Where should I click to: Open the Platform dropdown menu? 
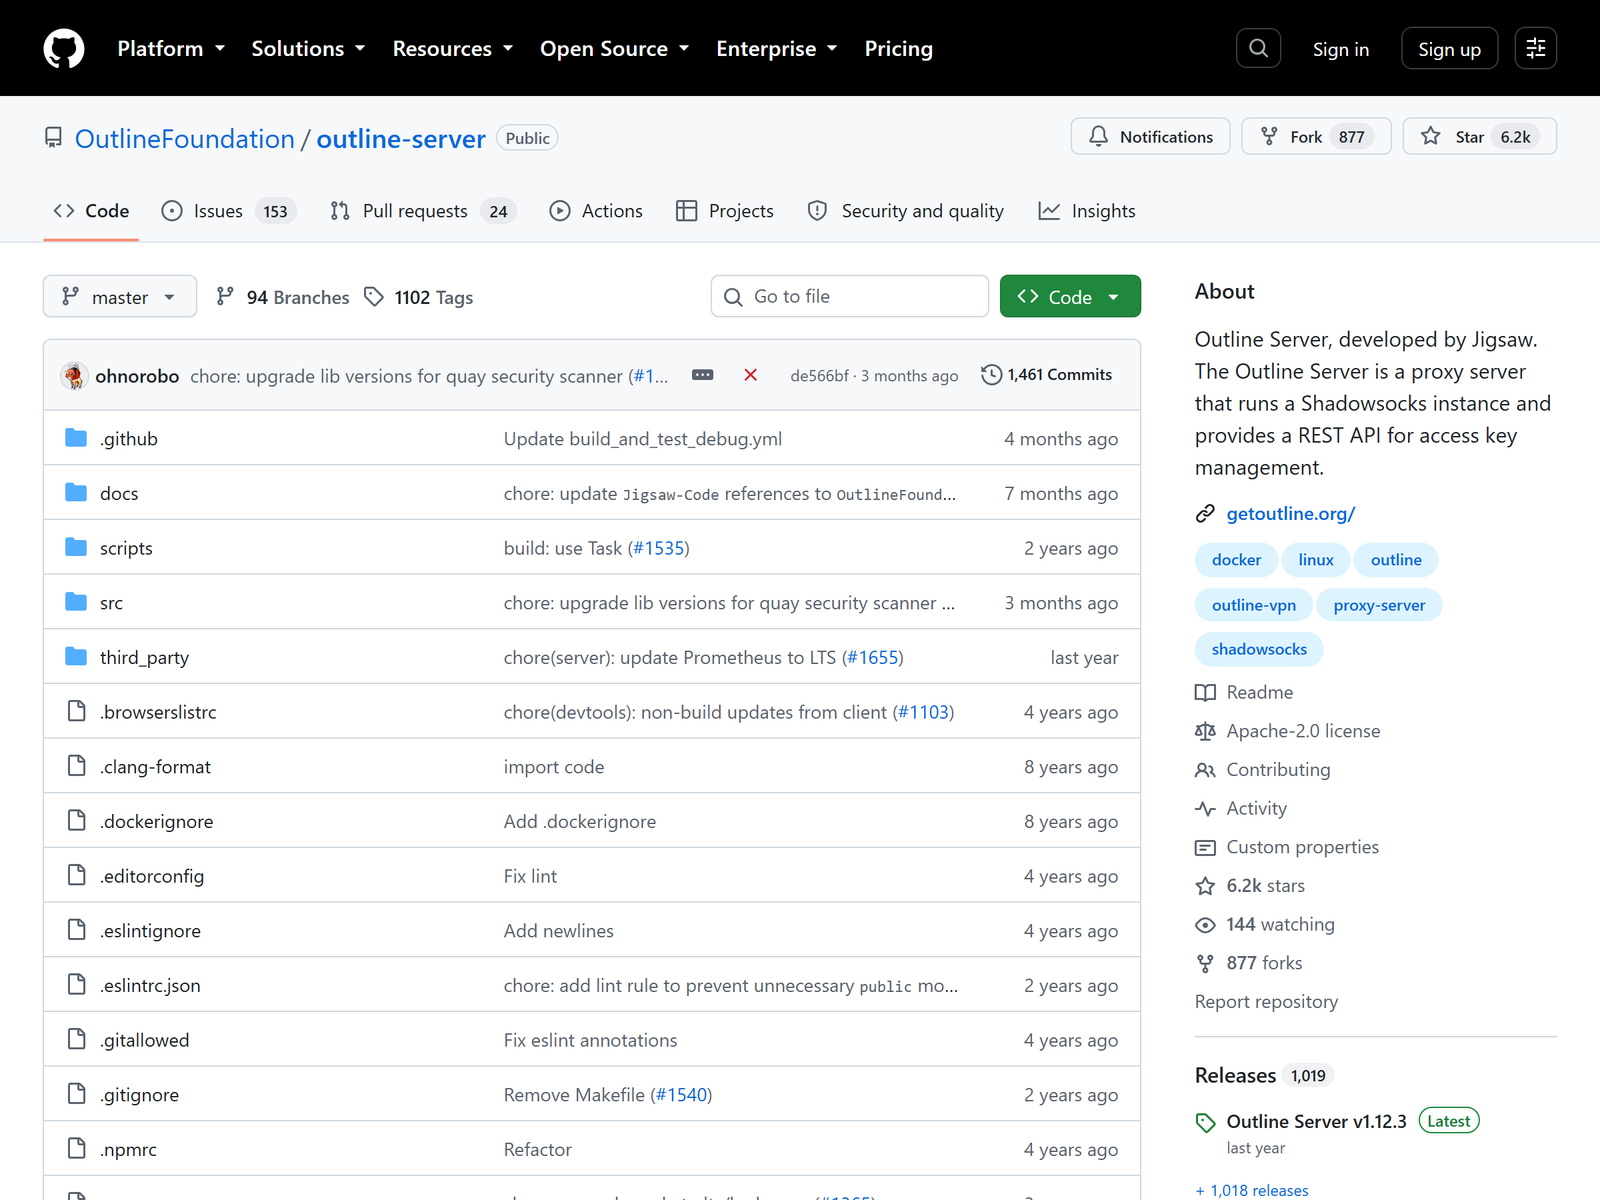171,48
